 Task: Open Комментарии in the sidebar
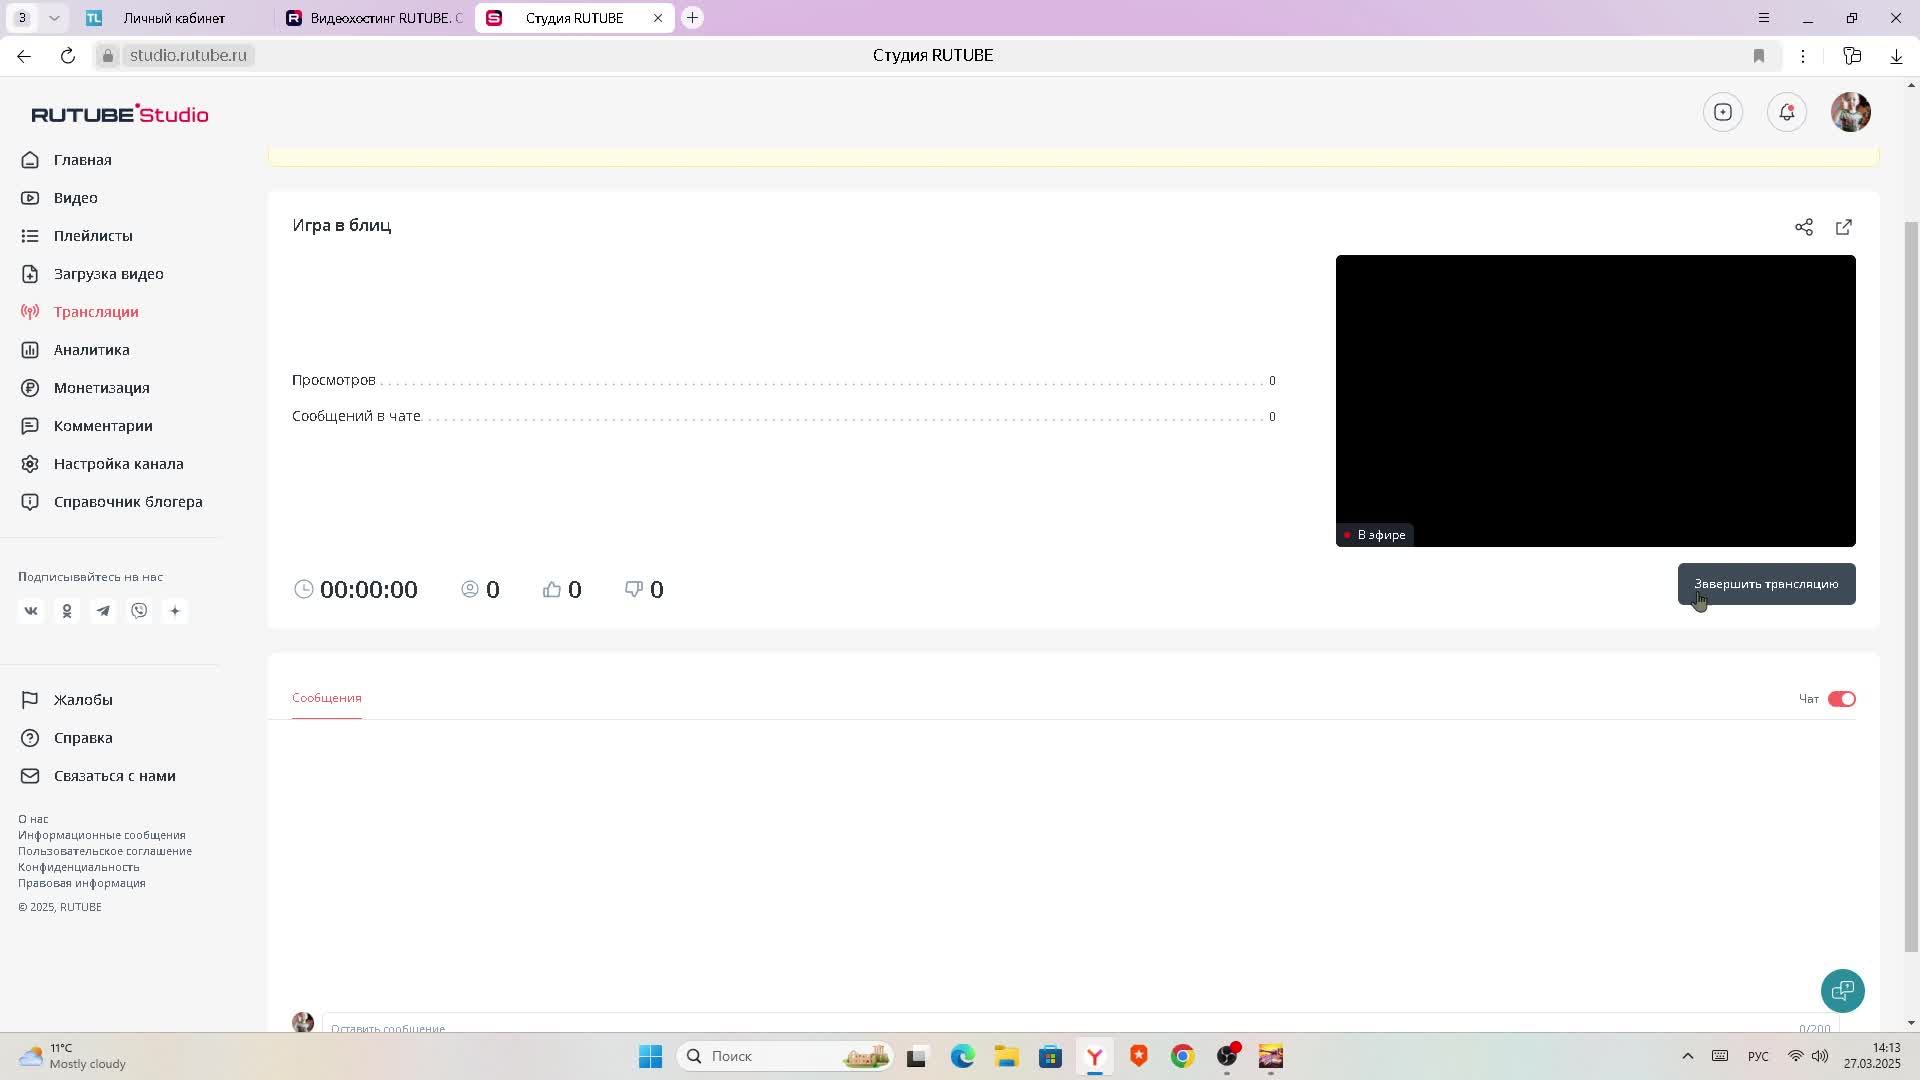(x=87, y=426)
